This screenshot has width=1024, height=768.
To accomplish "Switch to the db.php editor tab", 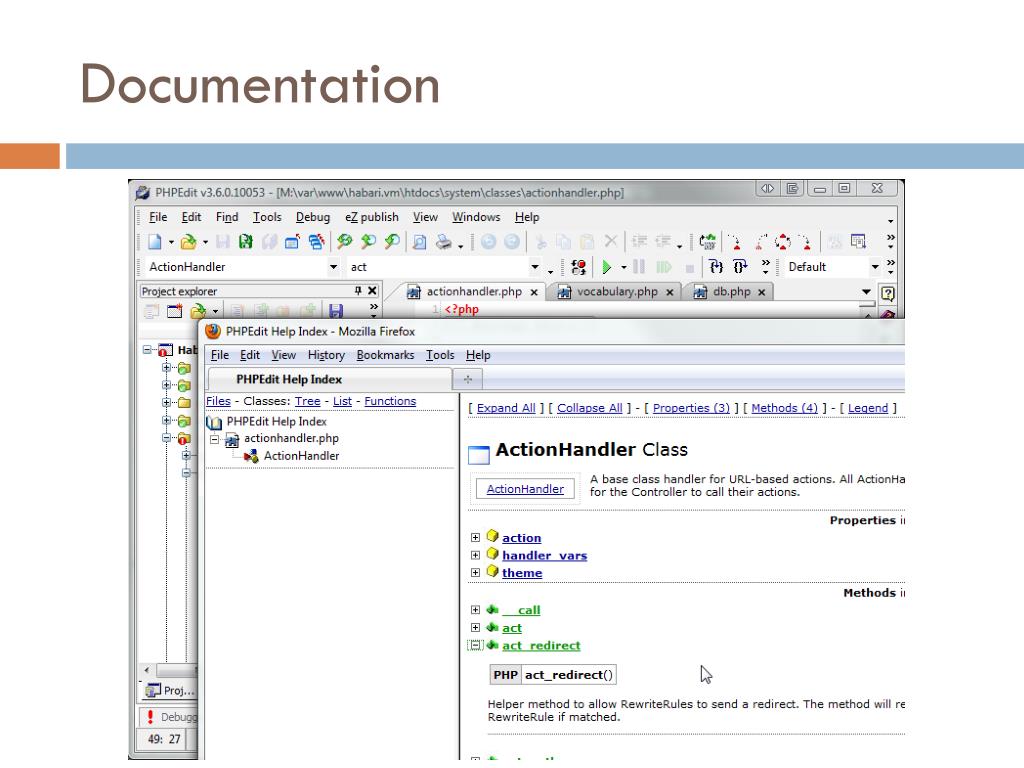I will [731, 292].
